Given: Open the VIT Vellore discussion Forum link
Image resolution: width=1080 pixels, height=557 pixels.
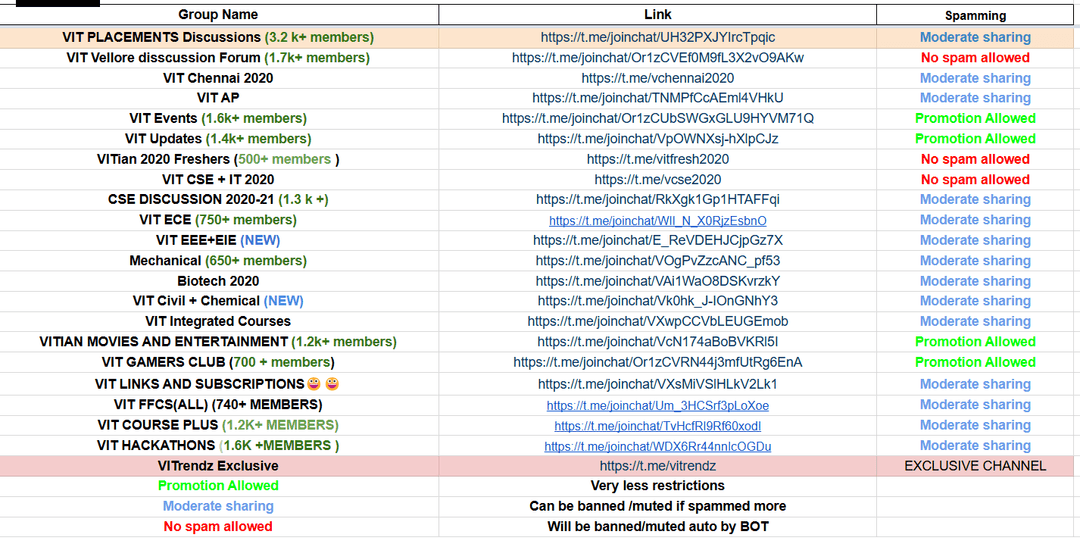Looking at the screenshot, I should (658, 57).
